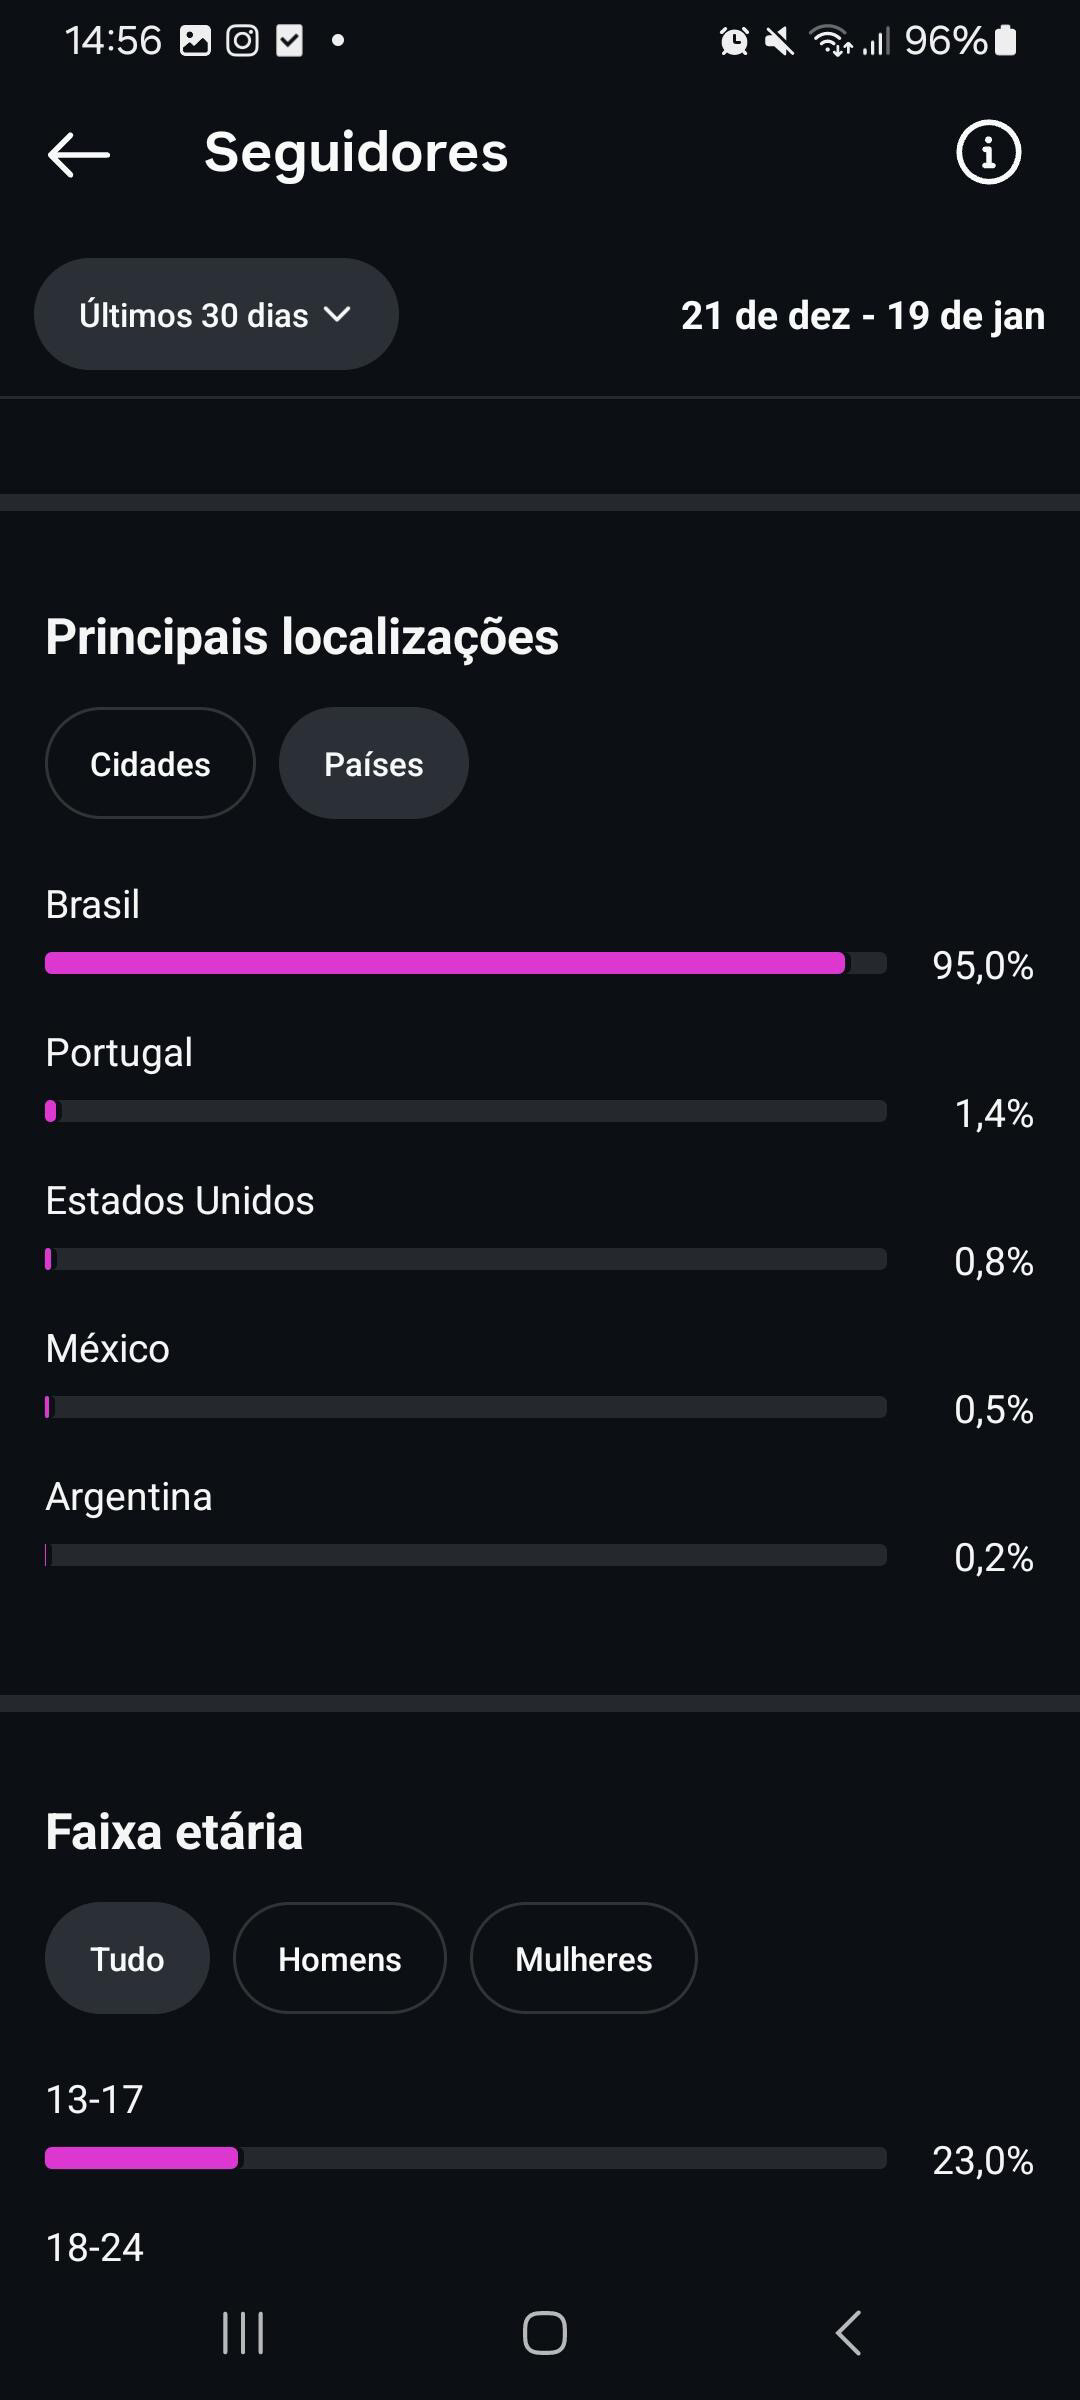The width and height of the screenshot is (1080, 2400).
Task: Select the Países location filter
Action: (373, 764)
